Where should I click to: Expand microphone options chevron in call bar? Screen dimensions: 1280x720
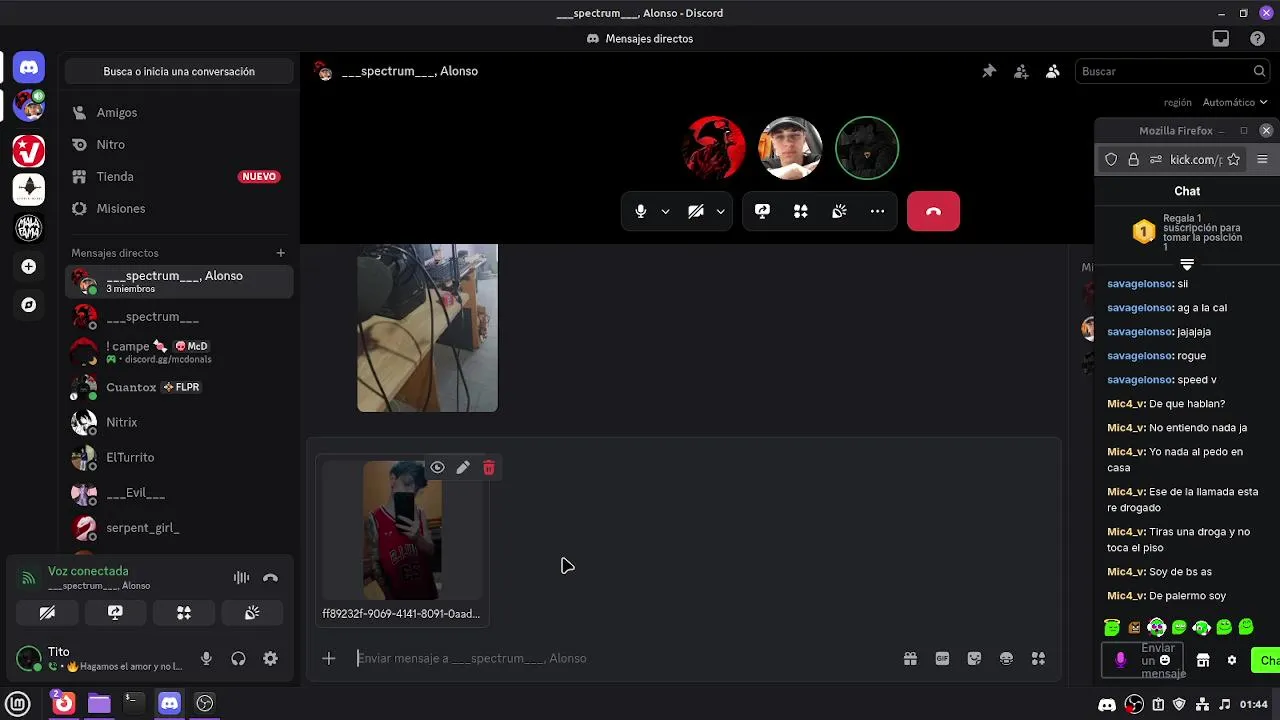665,211
